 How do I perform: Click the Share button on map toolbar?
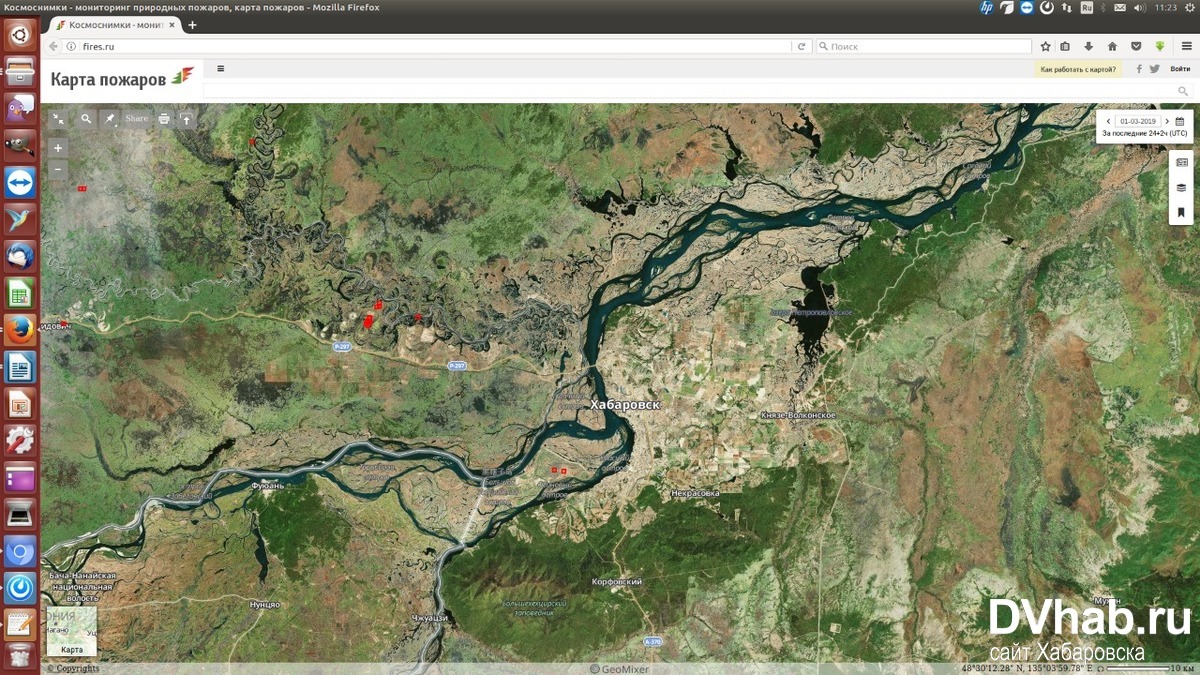point(137,118)
